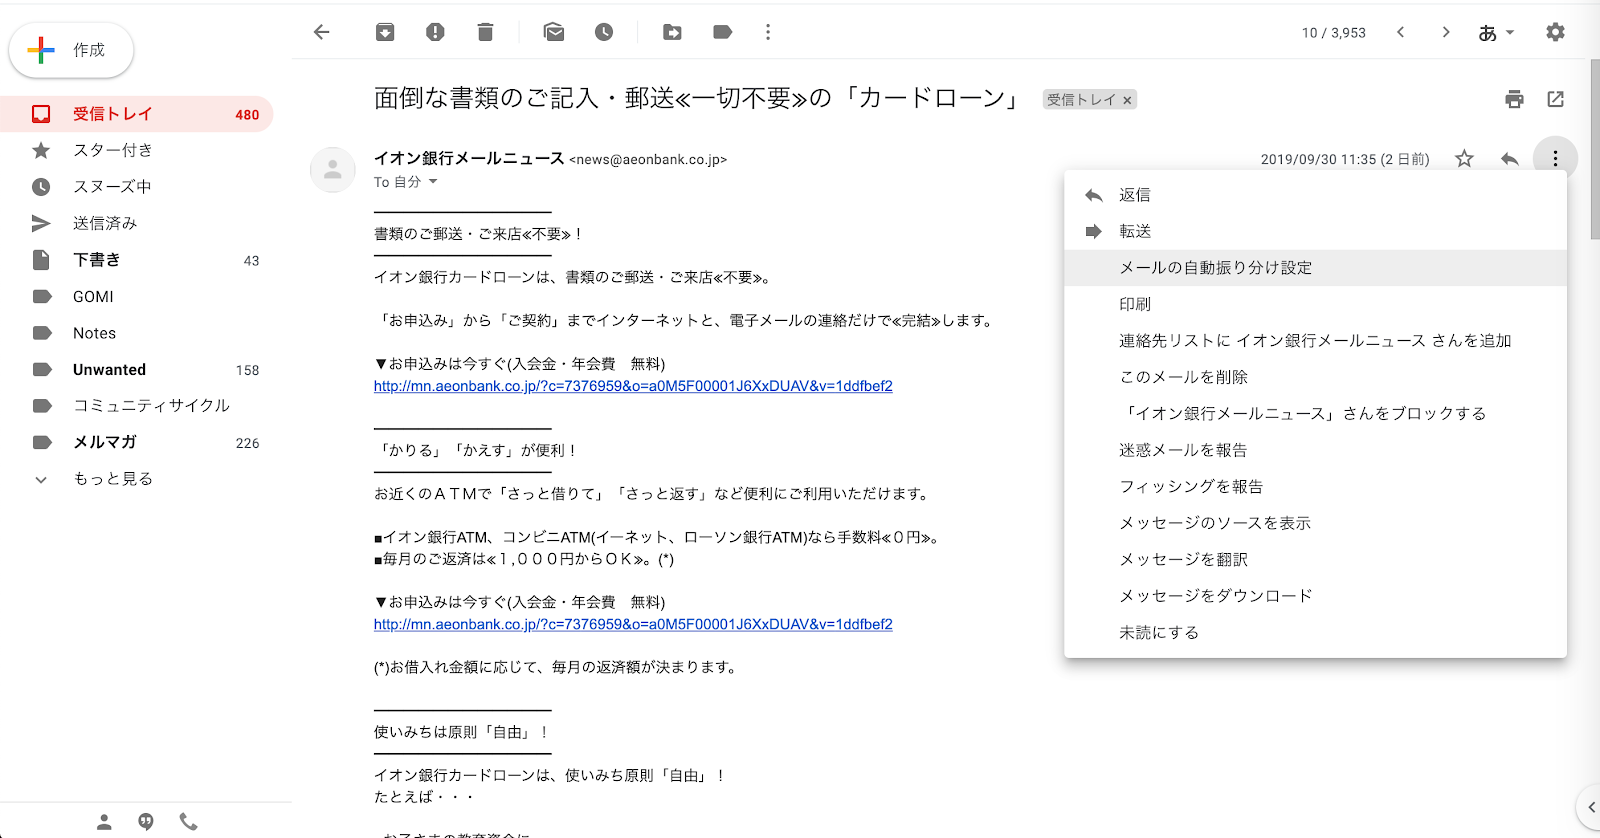Choose 未読にする menu item

(1315, 633)
